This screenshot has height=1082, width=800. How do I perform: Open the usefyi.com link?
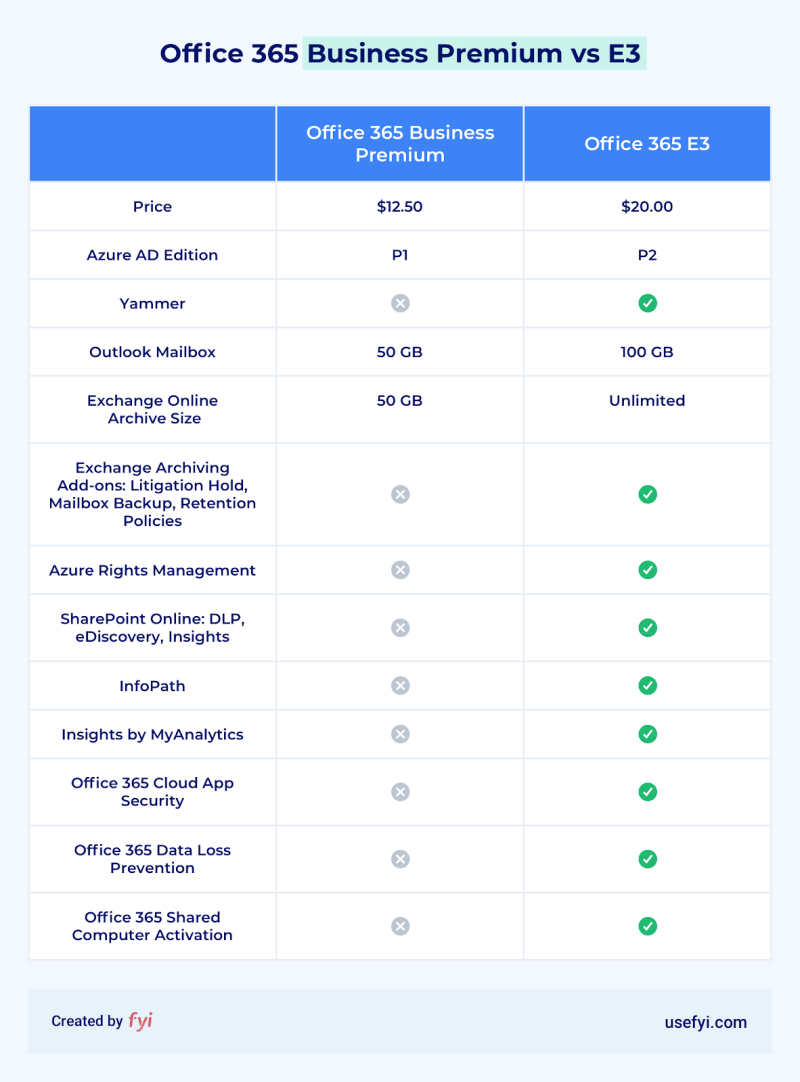click(705, 1022)
